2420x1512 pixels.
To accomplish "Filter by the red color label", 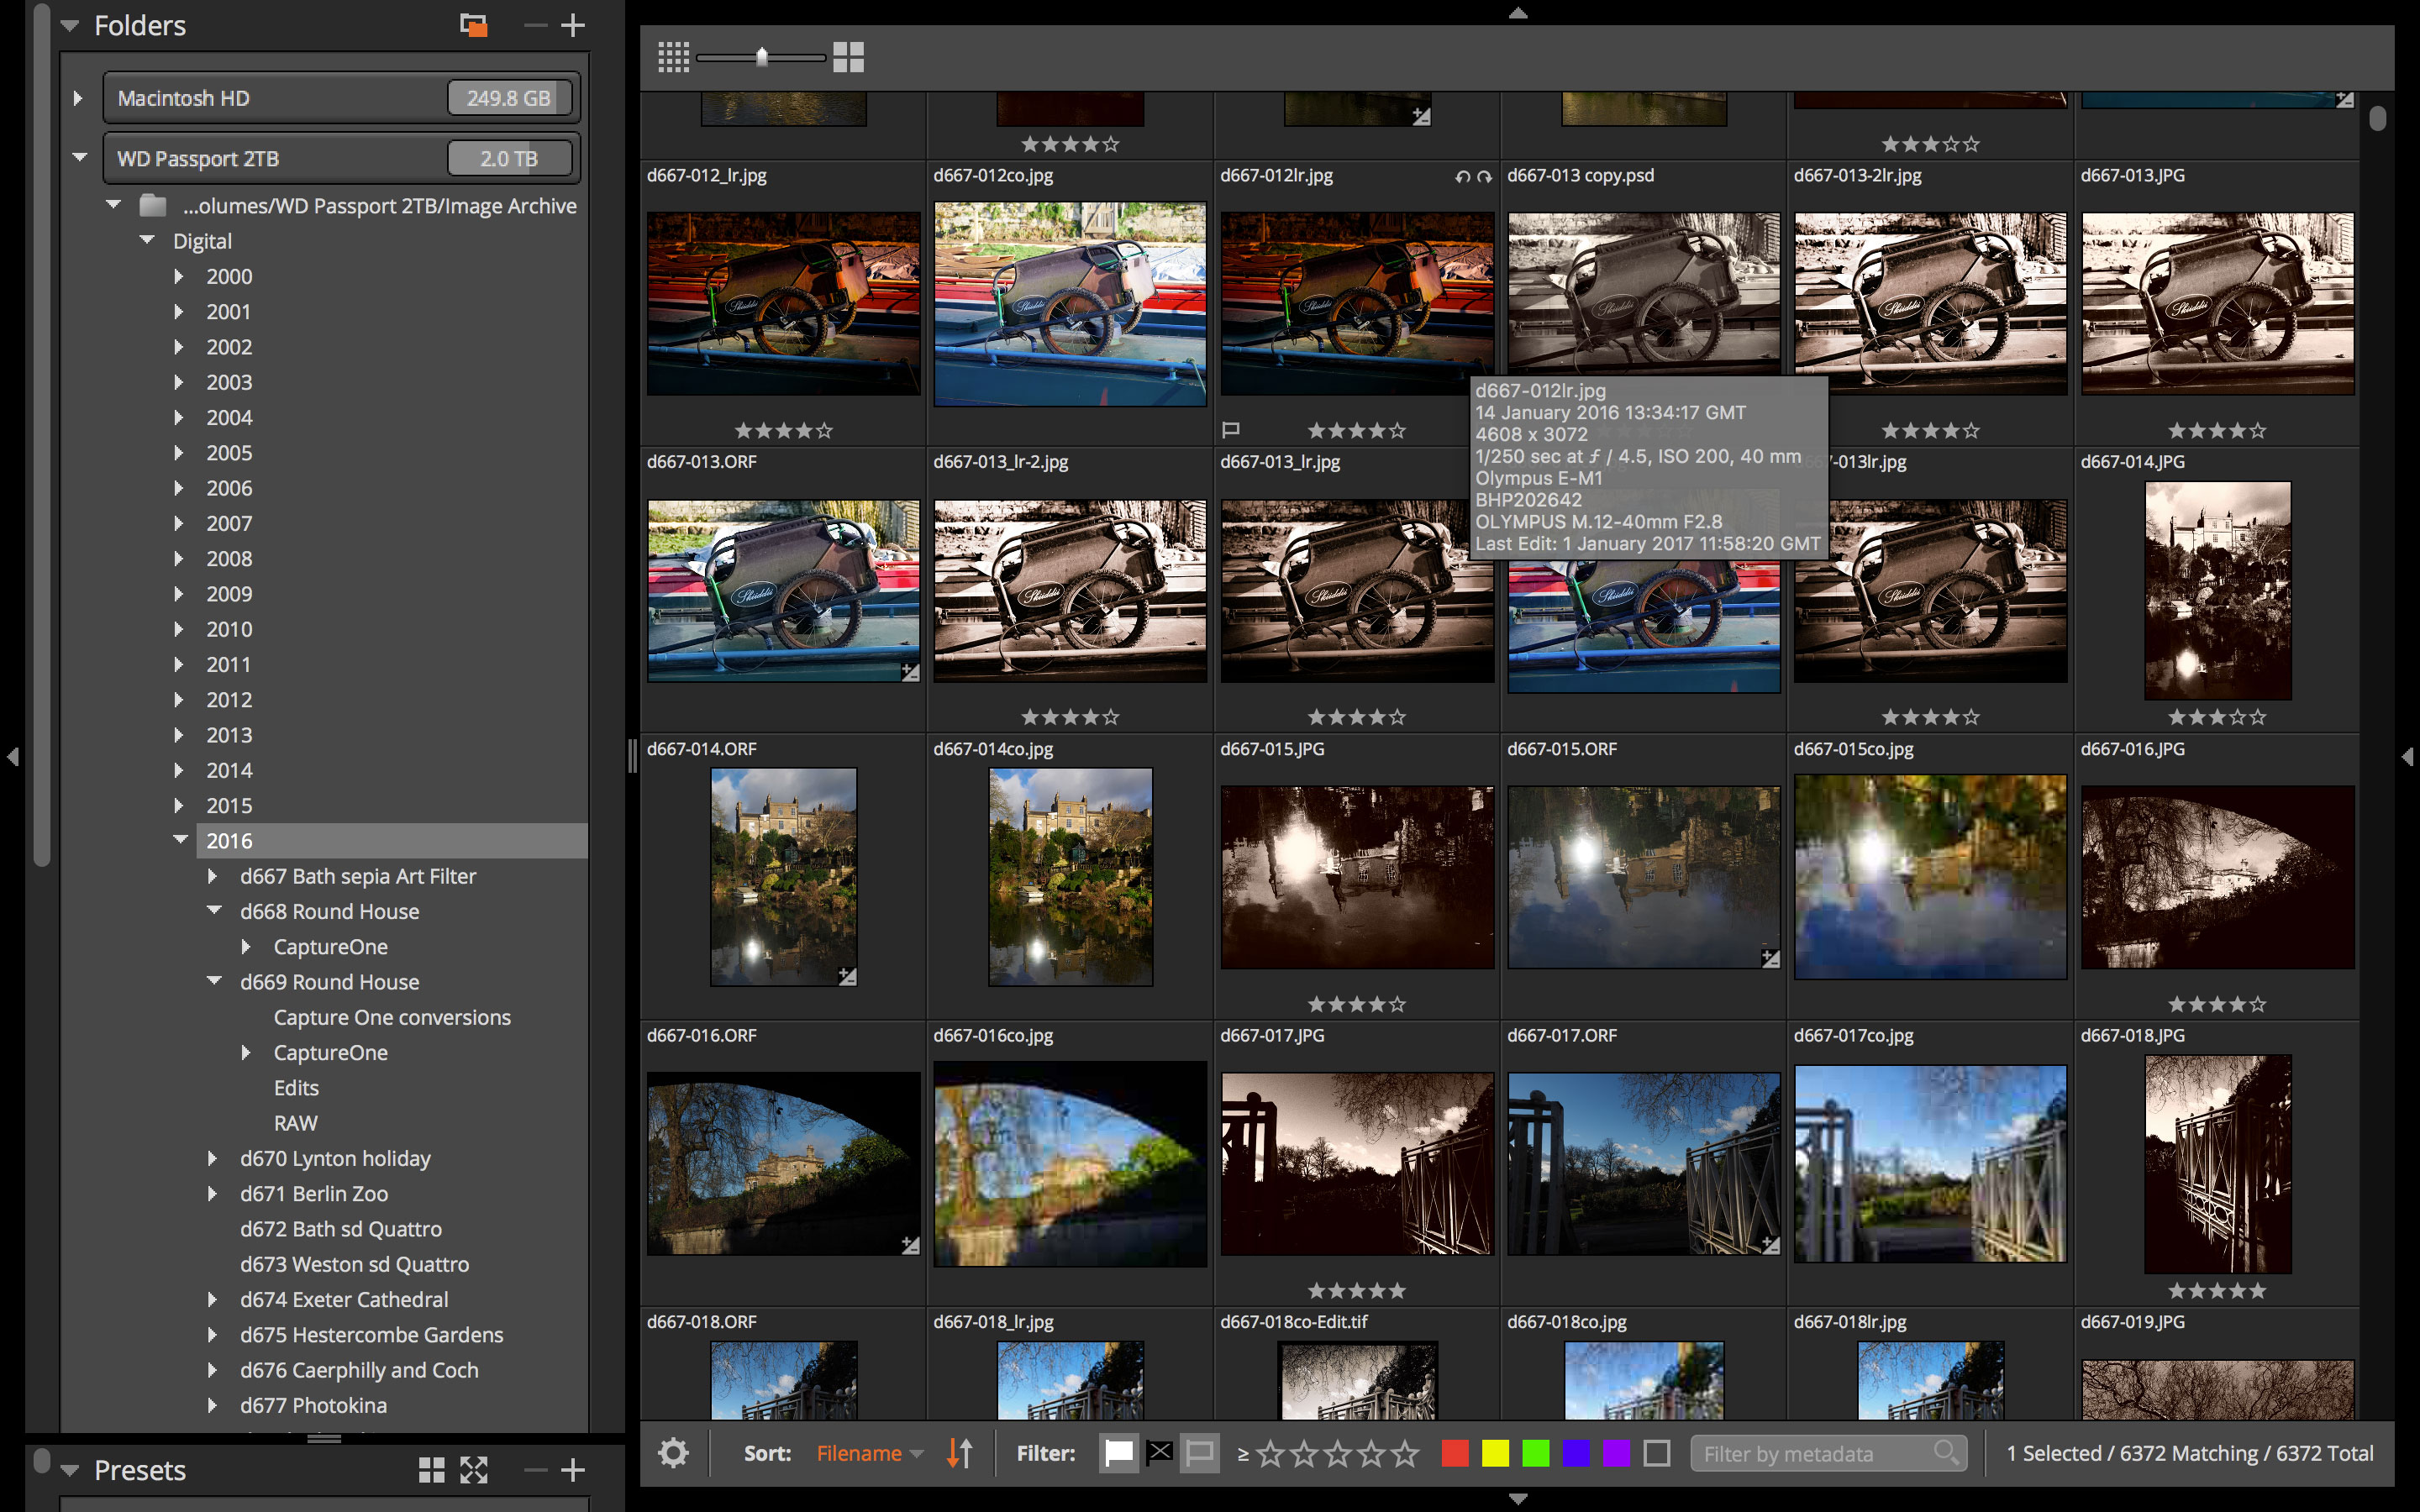I will tap(1455, 1453).
